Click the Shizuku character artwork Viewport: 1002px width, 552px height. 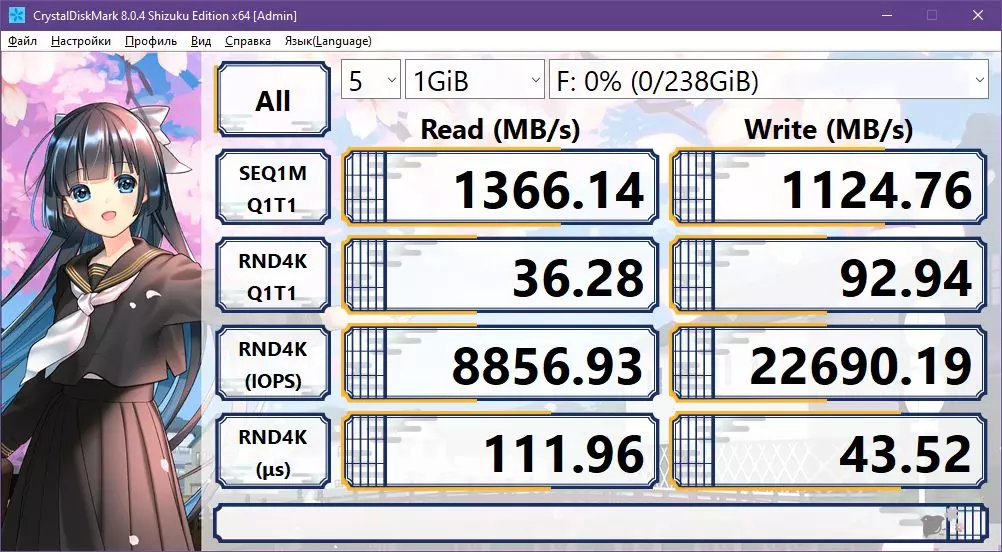tap(101, 302)
